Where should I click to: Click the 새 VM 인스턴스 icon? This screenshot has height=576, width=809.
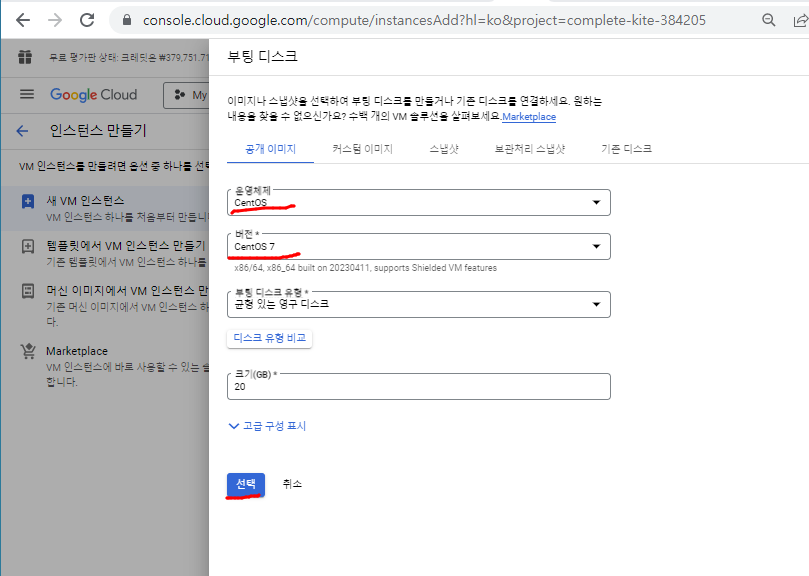click(28, 201)
